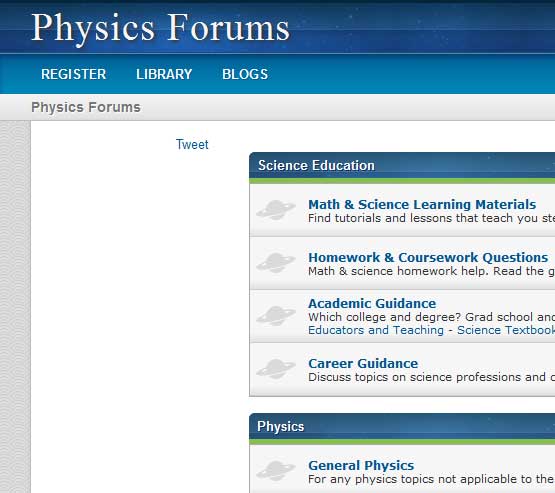Click planet icon beside General Physics
The width and height of the screenshot is (555, 493).
click(x=276, y=471)
